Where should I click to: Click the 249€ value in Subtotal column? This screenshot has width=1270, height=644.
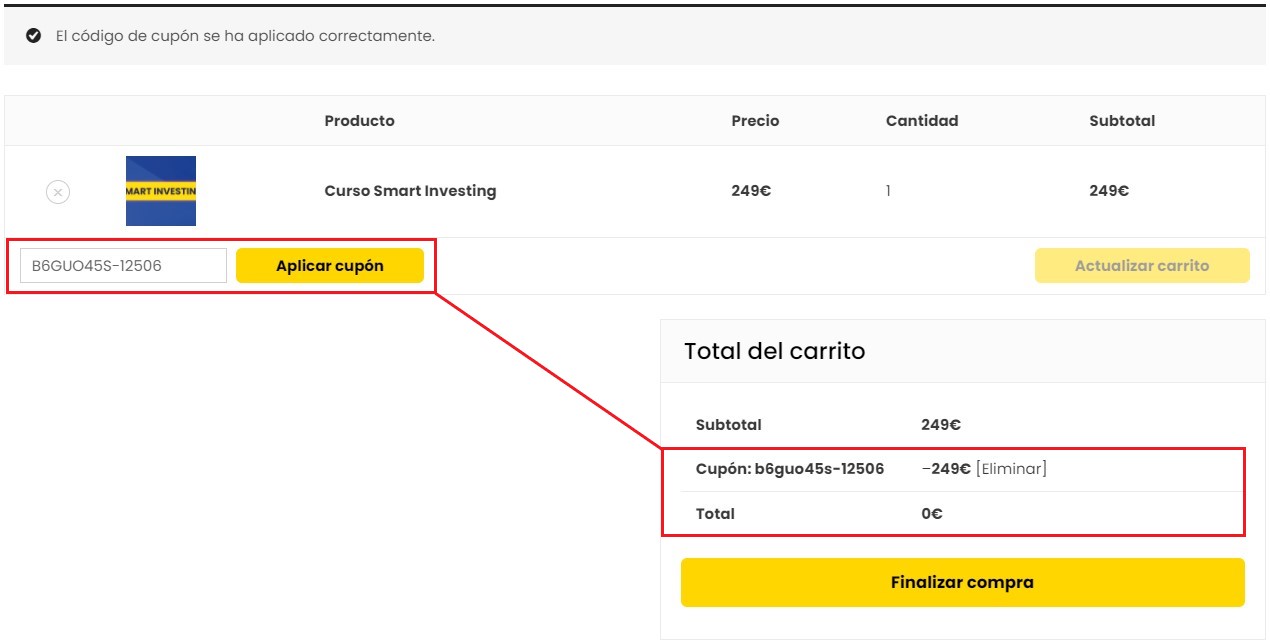[x=1109, y=191]
